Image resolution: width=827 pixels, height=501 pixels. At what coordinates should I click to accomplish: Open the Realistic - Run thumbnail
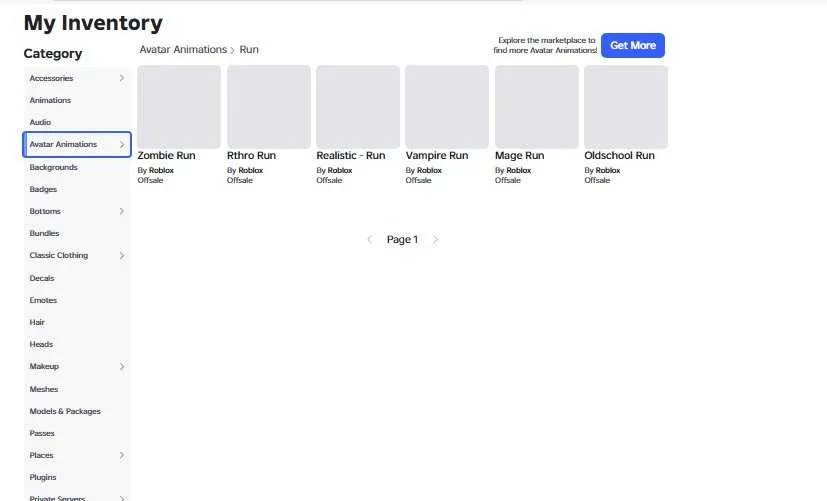point(358,107)
